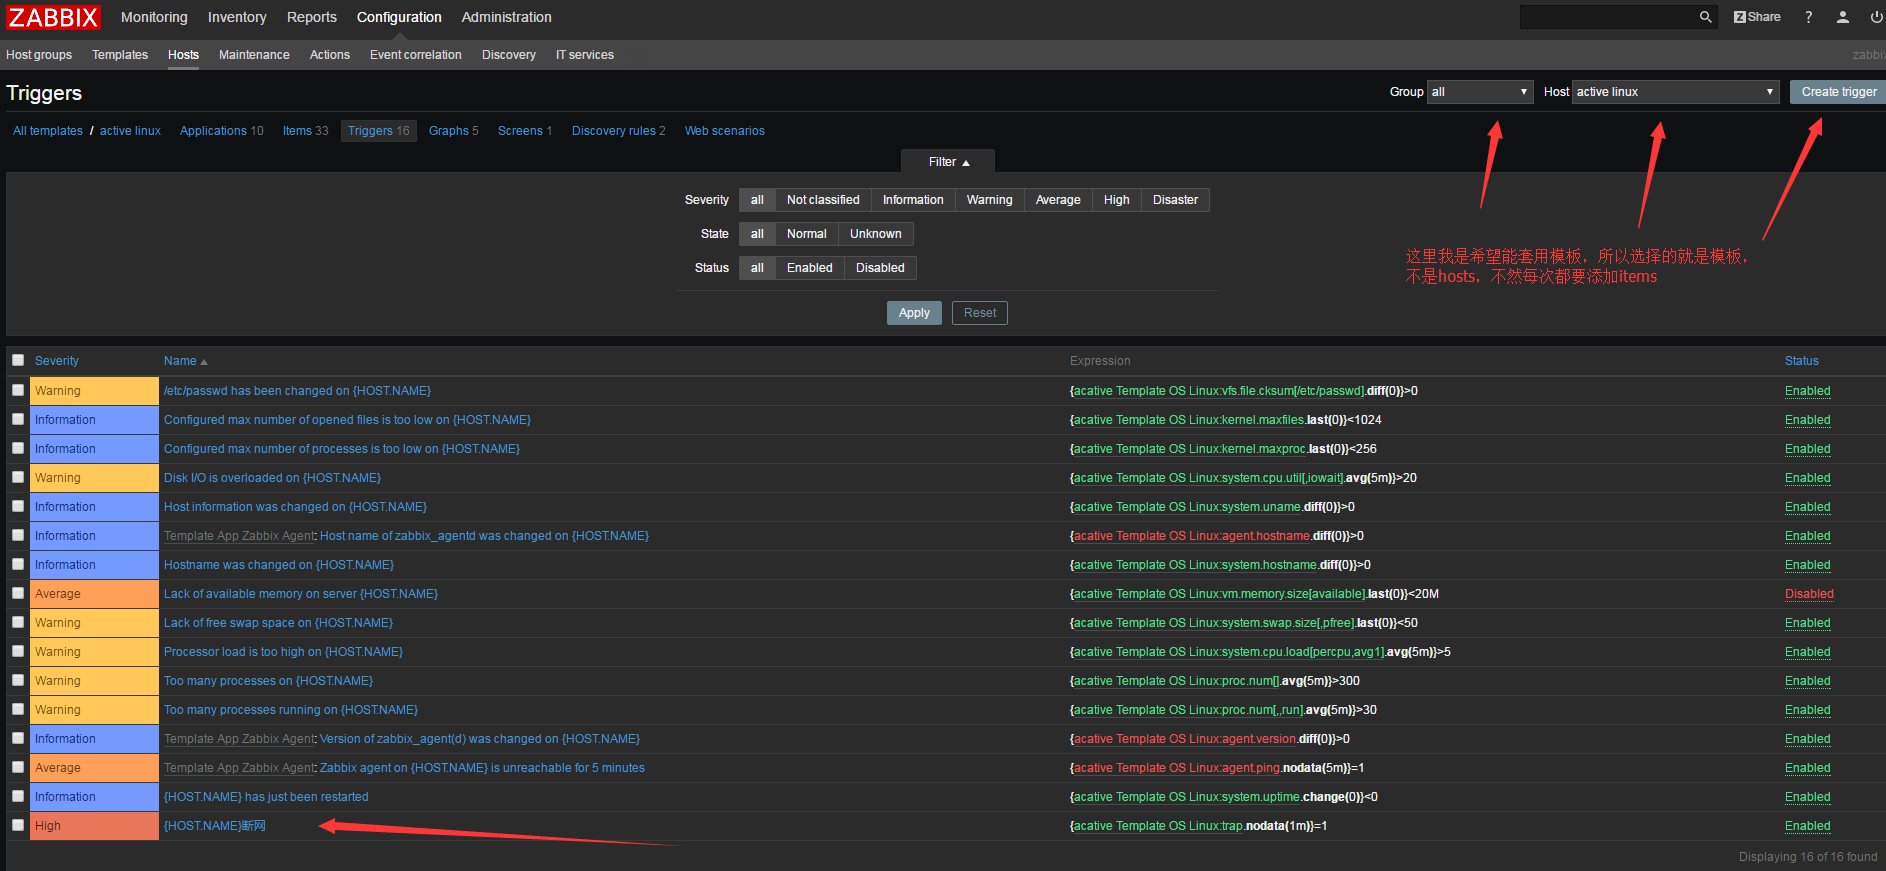Click the Zabbix logo
The image size is (1886, 871).
pos(54,17)
